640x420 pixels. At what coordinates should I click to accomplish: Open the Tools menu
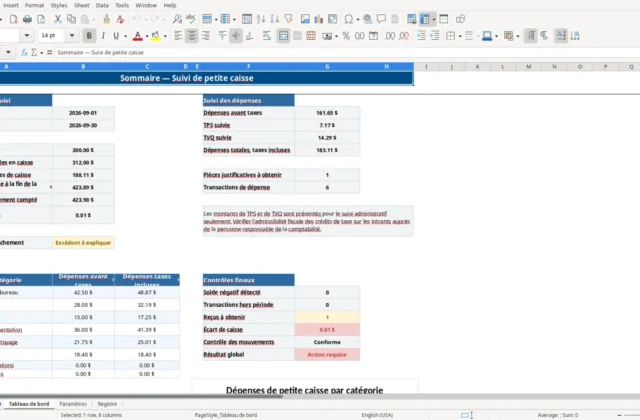[x=122, y=5]
